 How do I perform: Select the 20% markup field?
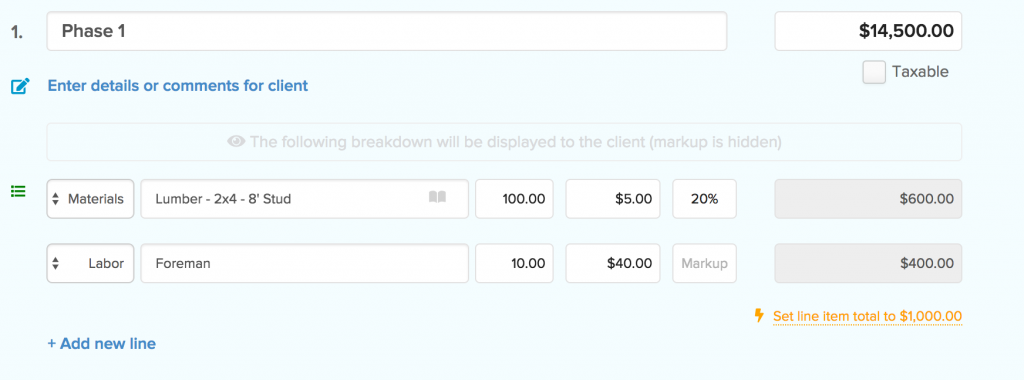705,198
